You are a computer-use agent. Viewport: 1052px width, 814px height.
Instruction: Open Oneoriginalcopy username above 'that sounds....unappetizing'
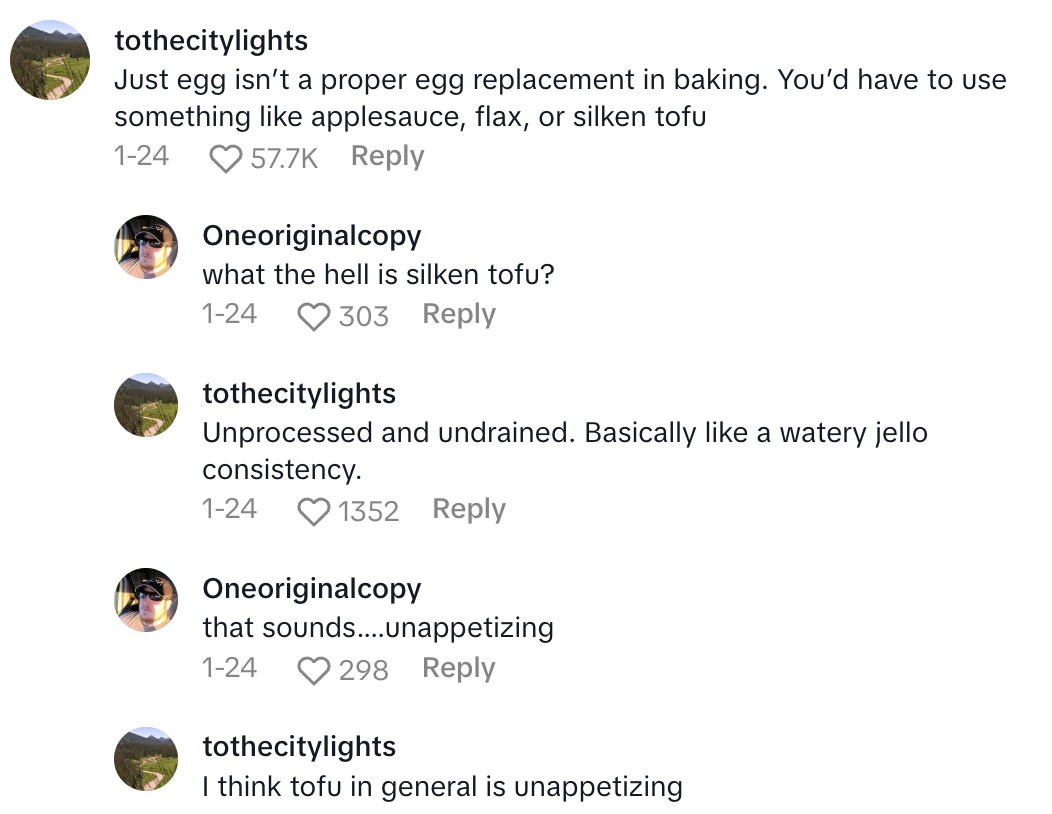point(312,588)
